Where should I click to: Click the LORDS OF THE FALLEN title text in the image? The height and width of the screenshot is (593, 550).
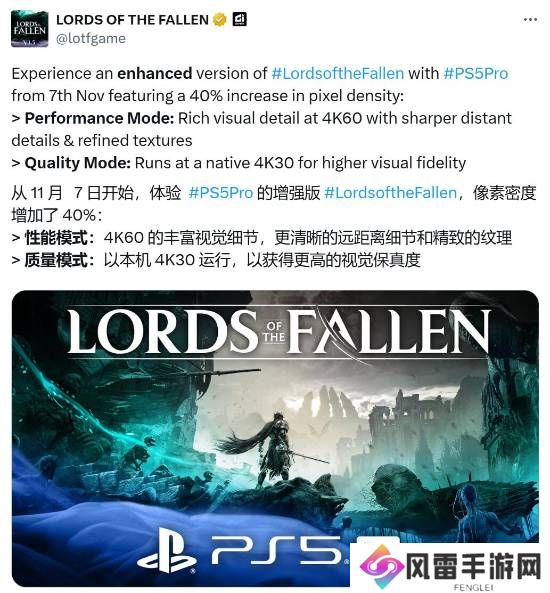pos(279,332)
